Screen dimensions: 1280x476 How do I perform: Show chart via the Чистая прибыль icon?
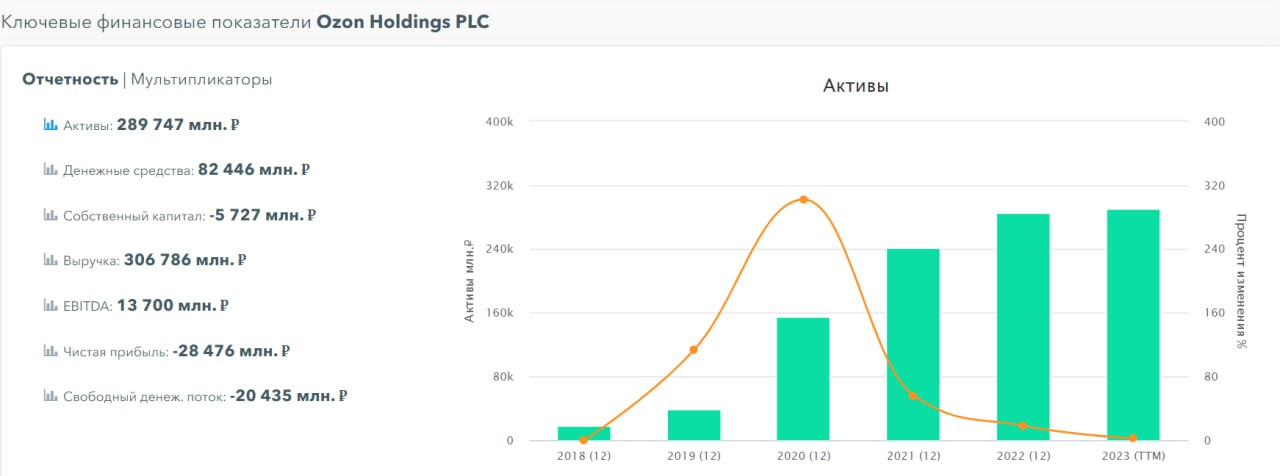(x=51, y=351)
